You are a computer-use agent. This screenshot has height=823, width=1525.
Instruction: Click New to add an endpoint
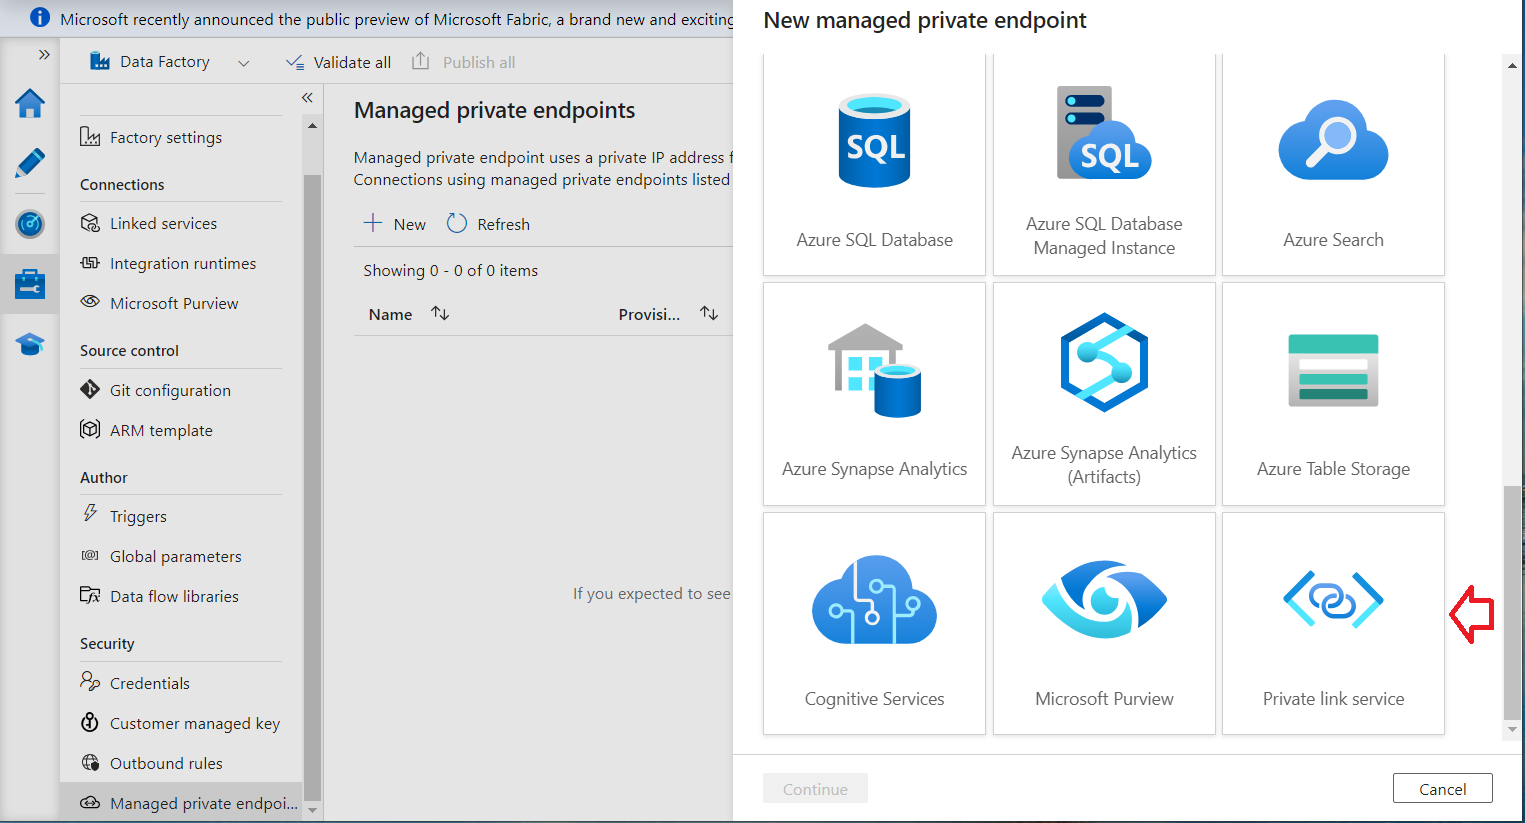(x=395, y=224)
